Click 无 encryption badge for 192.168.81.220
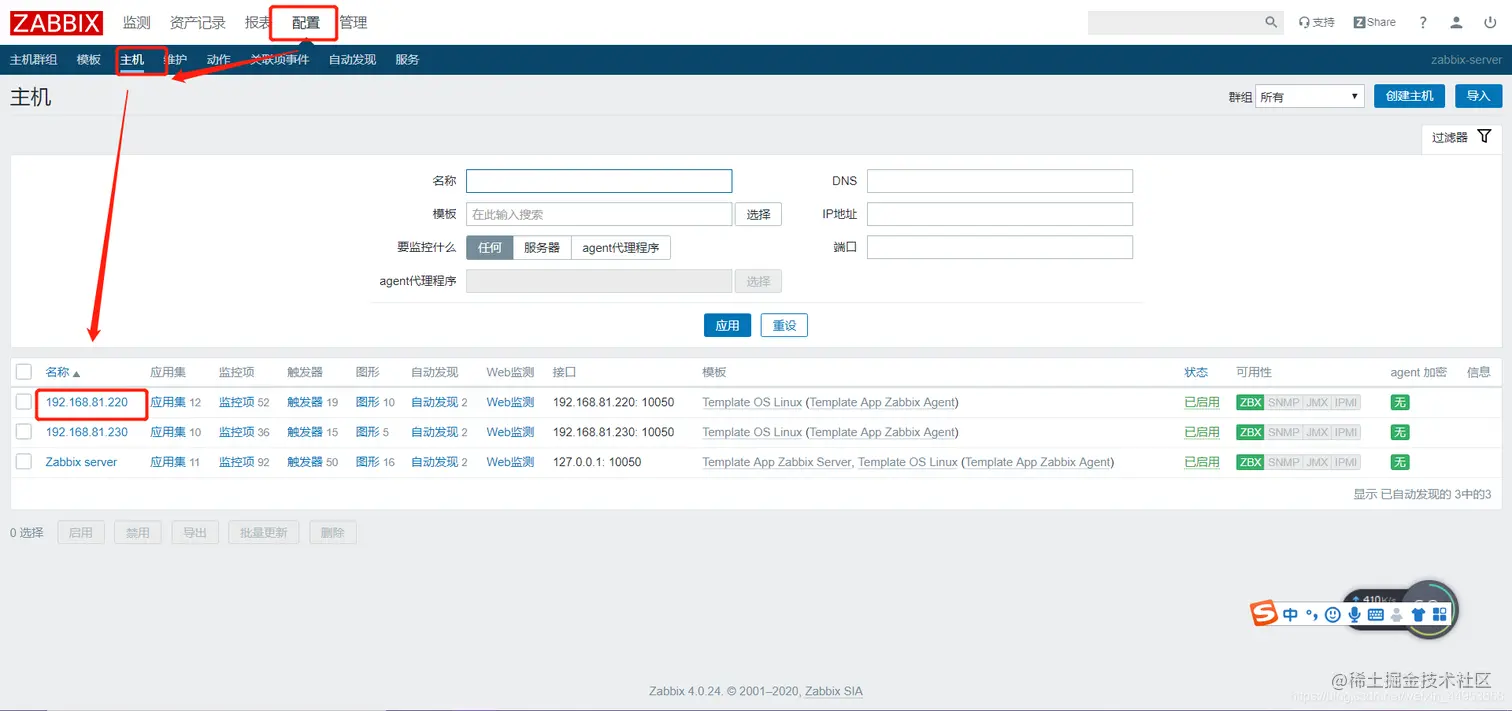 pos(1400,403)
